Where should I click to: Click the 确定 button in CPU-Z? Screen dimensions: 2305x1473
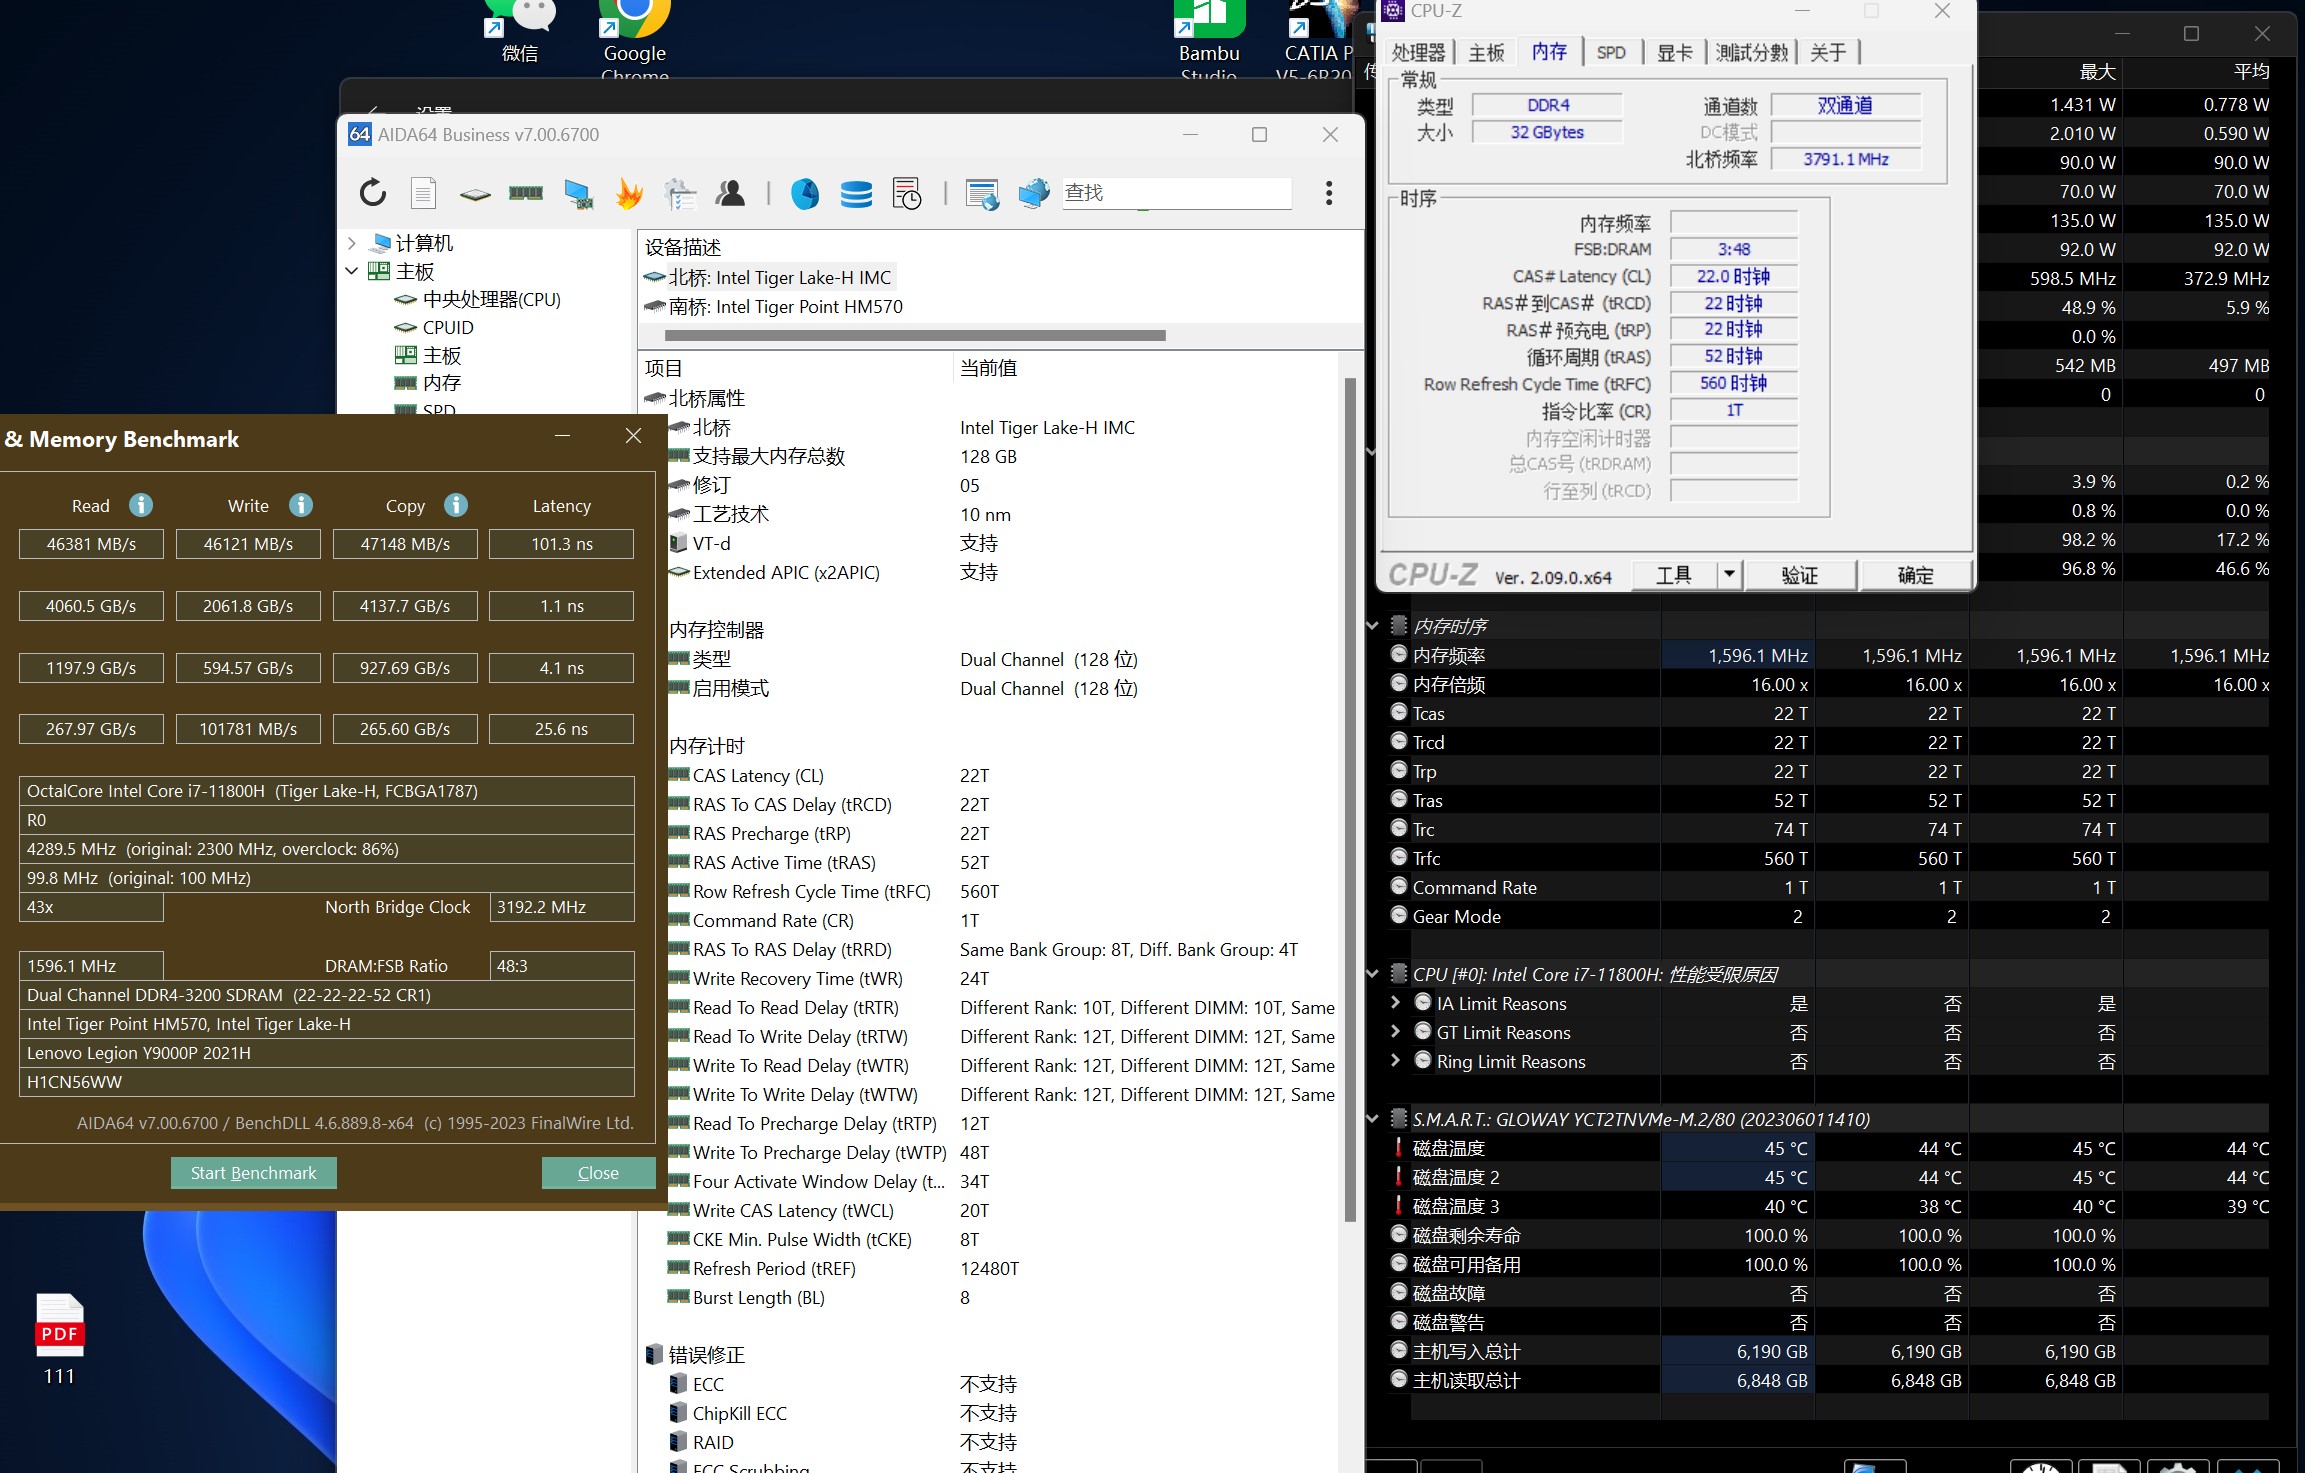point(1916,575)
